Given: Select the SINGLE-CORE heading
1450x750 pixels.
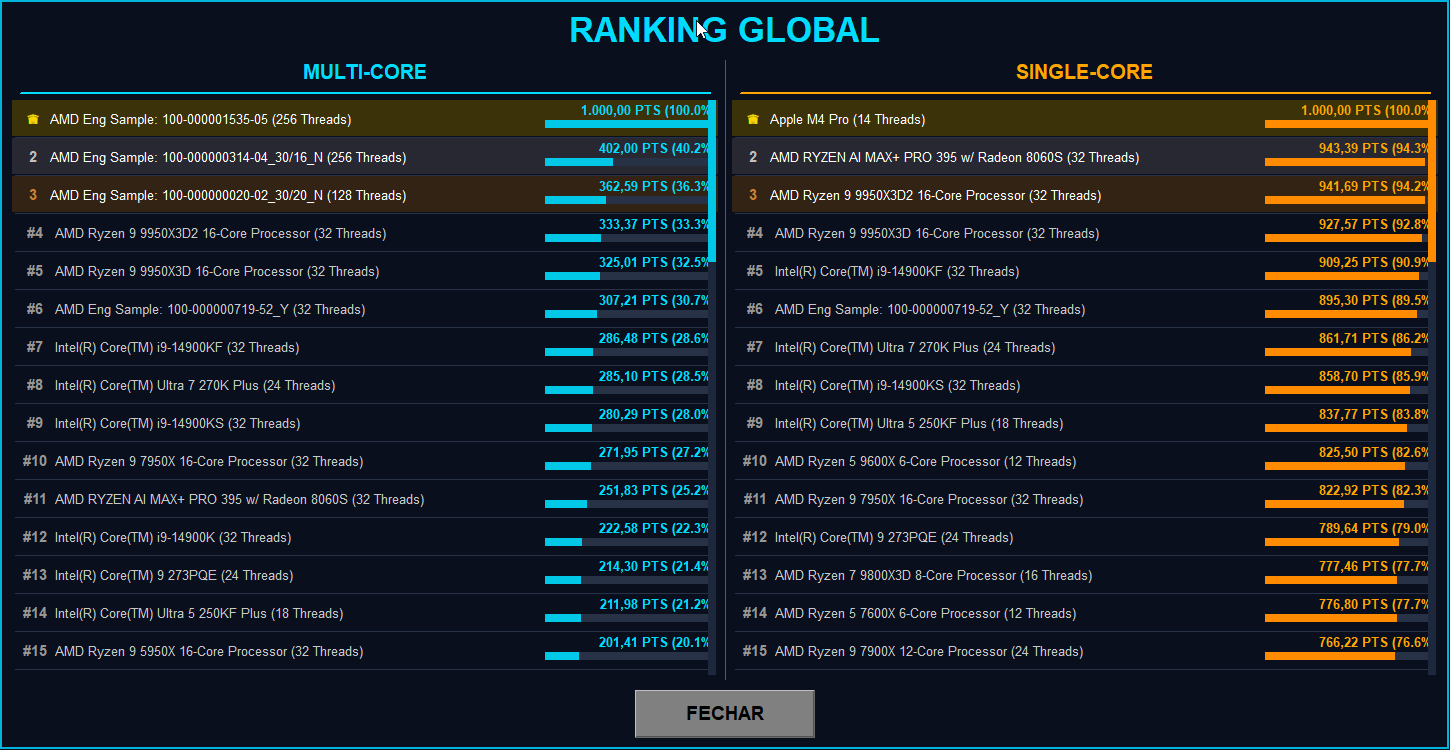Looking at the screenshot, I should (x=1084, y=72).
